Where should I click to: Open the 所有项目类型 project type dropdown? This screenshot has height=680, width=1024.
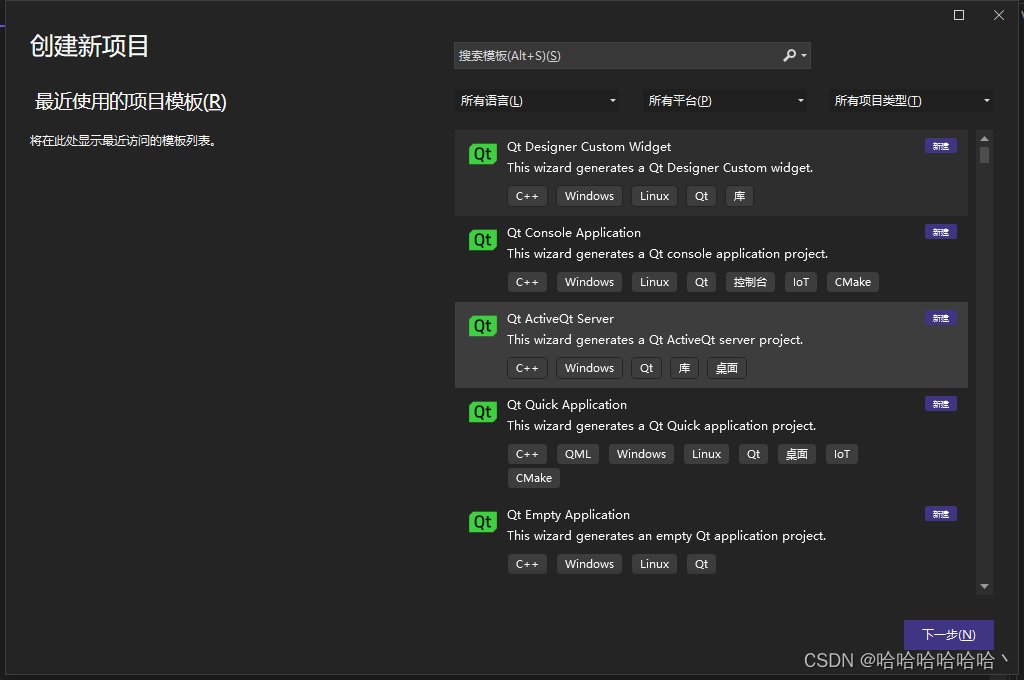[x=911, y=101]
